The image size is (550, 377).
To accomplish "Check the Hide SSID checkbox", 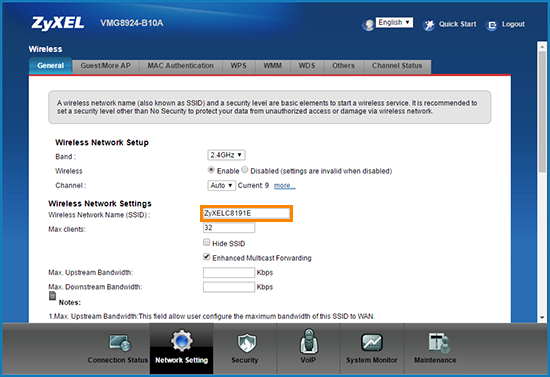I will click(207, 242).
